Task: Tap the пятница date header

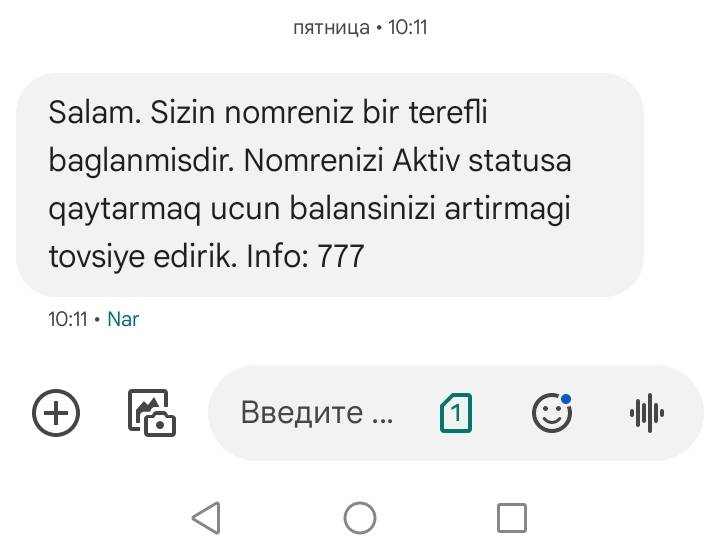Action: pos(331,28)
